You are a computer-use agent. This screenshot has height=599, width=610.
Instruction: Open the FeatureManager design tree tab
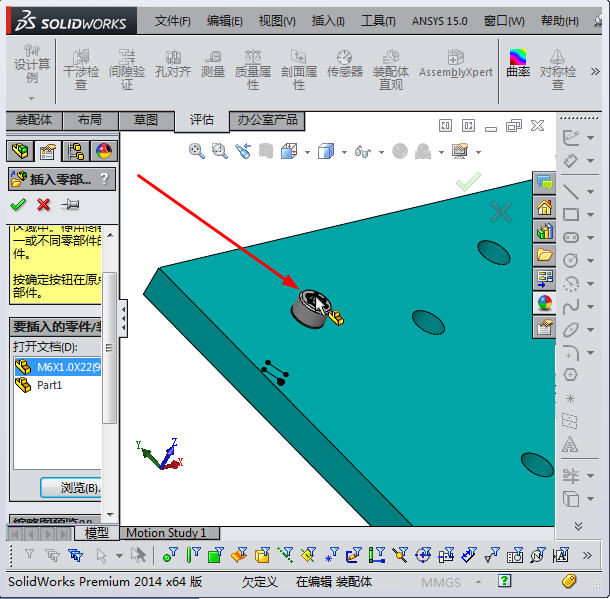click(x=18, y=151)
